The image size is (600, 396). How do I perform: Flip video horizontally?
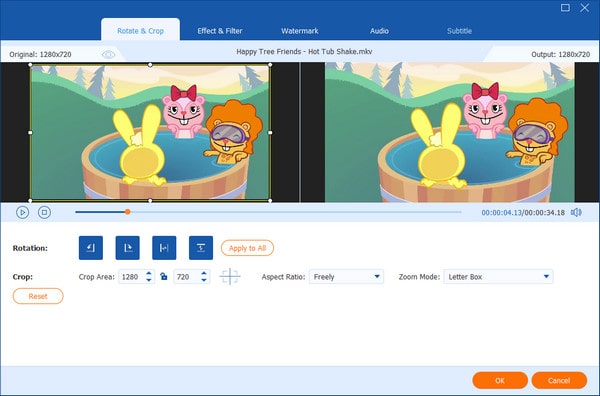164,248
